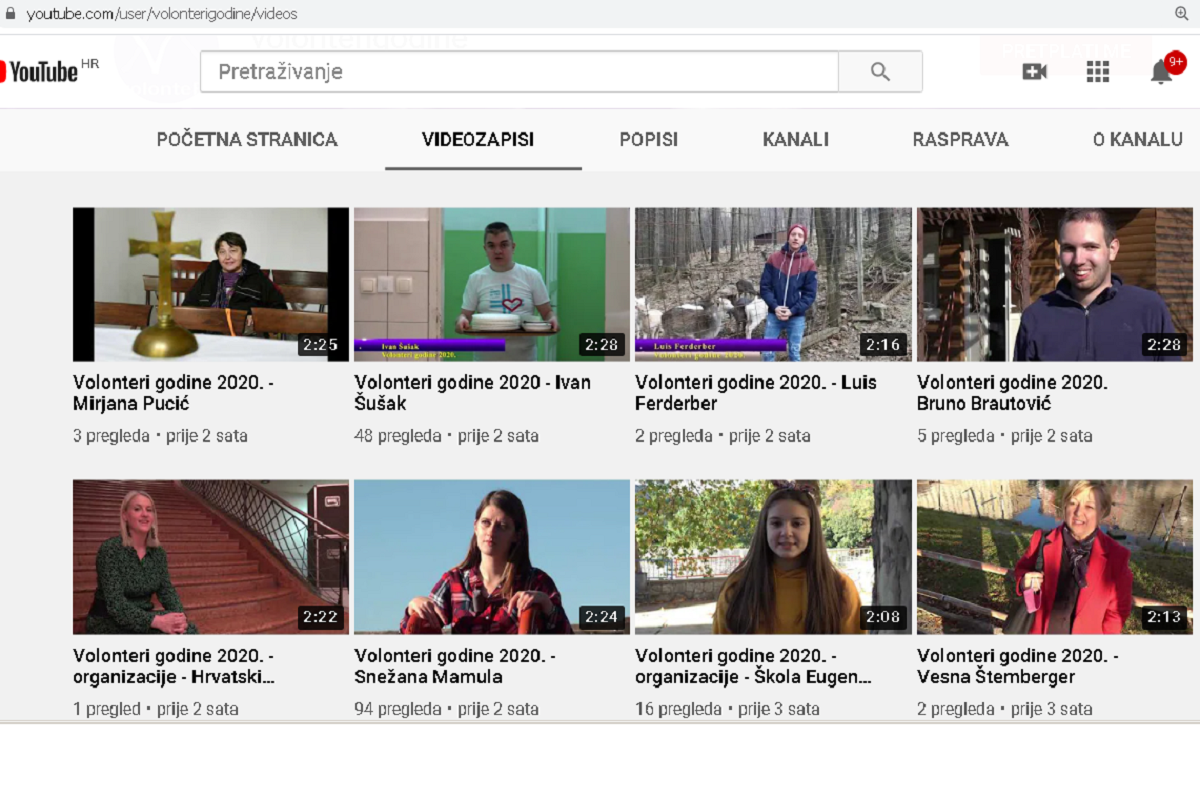Viewport: 1200px width, 800px height.
Task: Click the browser zoom magnifier icon
Action: tap(1181, 13)
